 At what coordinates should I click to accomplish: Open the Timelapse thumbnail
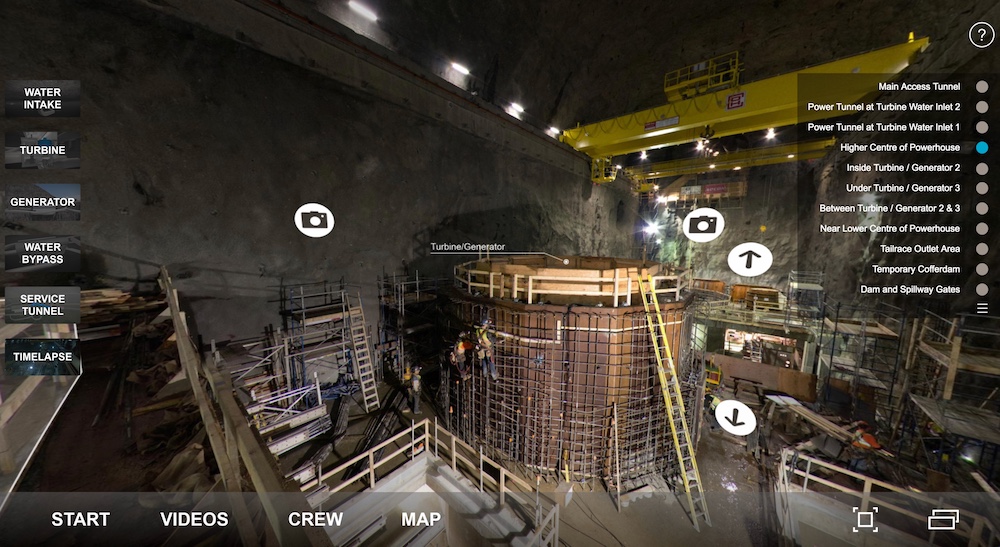coord(43,357)
